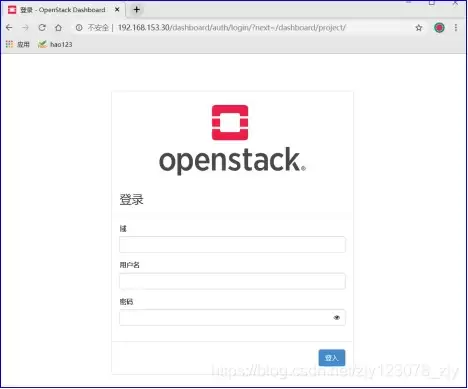Focus the 密码 (password) input field
Screen dimensions: 468x389
[x=232, y=317]
